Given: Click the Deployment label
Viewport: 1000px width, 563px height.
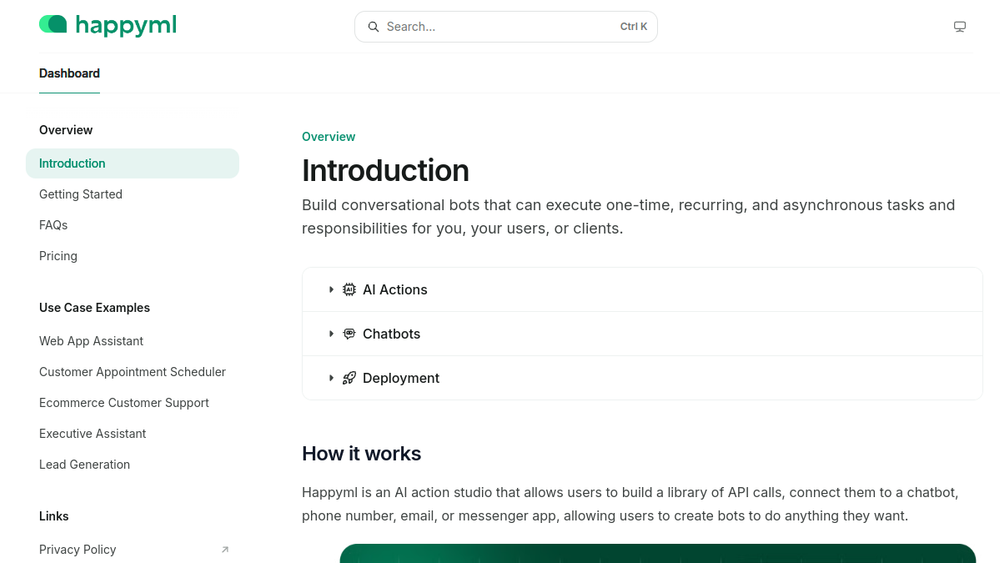Looking at the screenshot, I should click(401, 378).
